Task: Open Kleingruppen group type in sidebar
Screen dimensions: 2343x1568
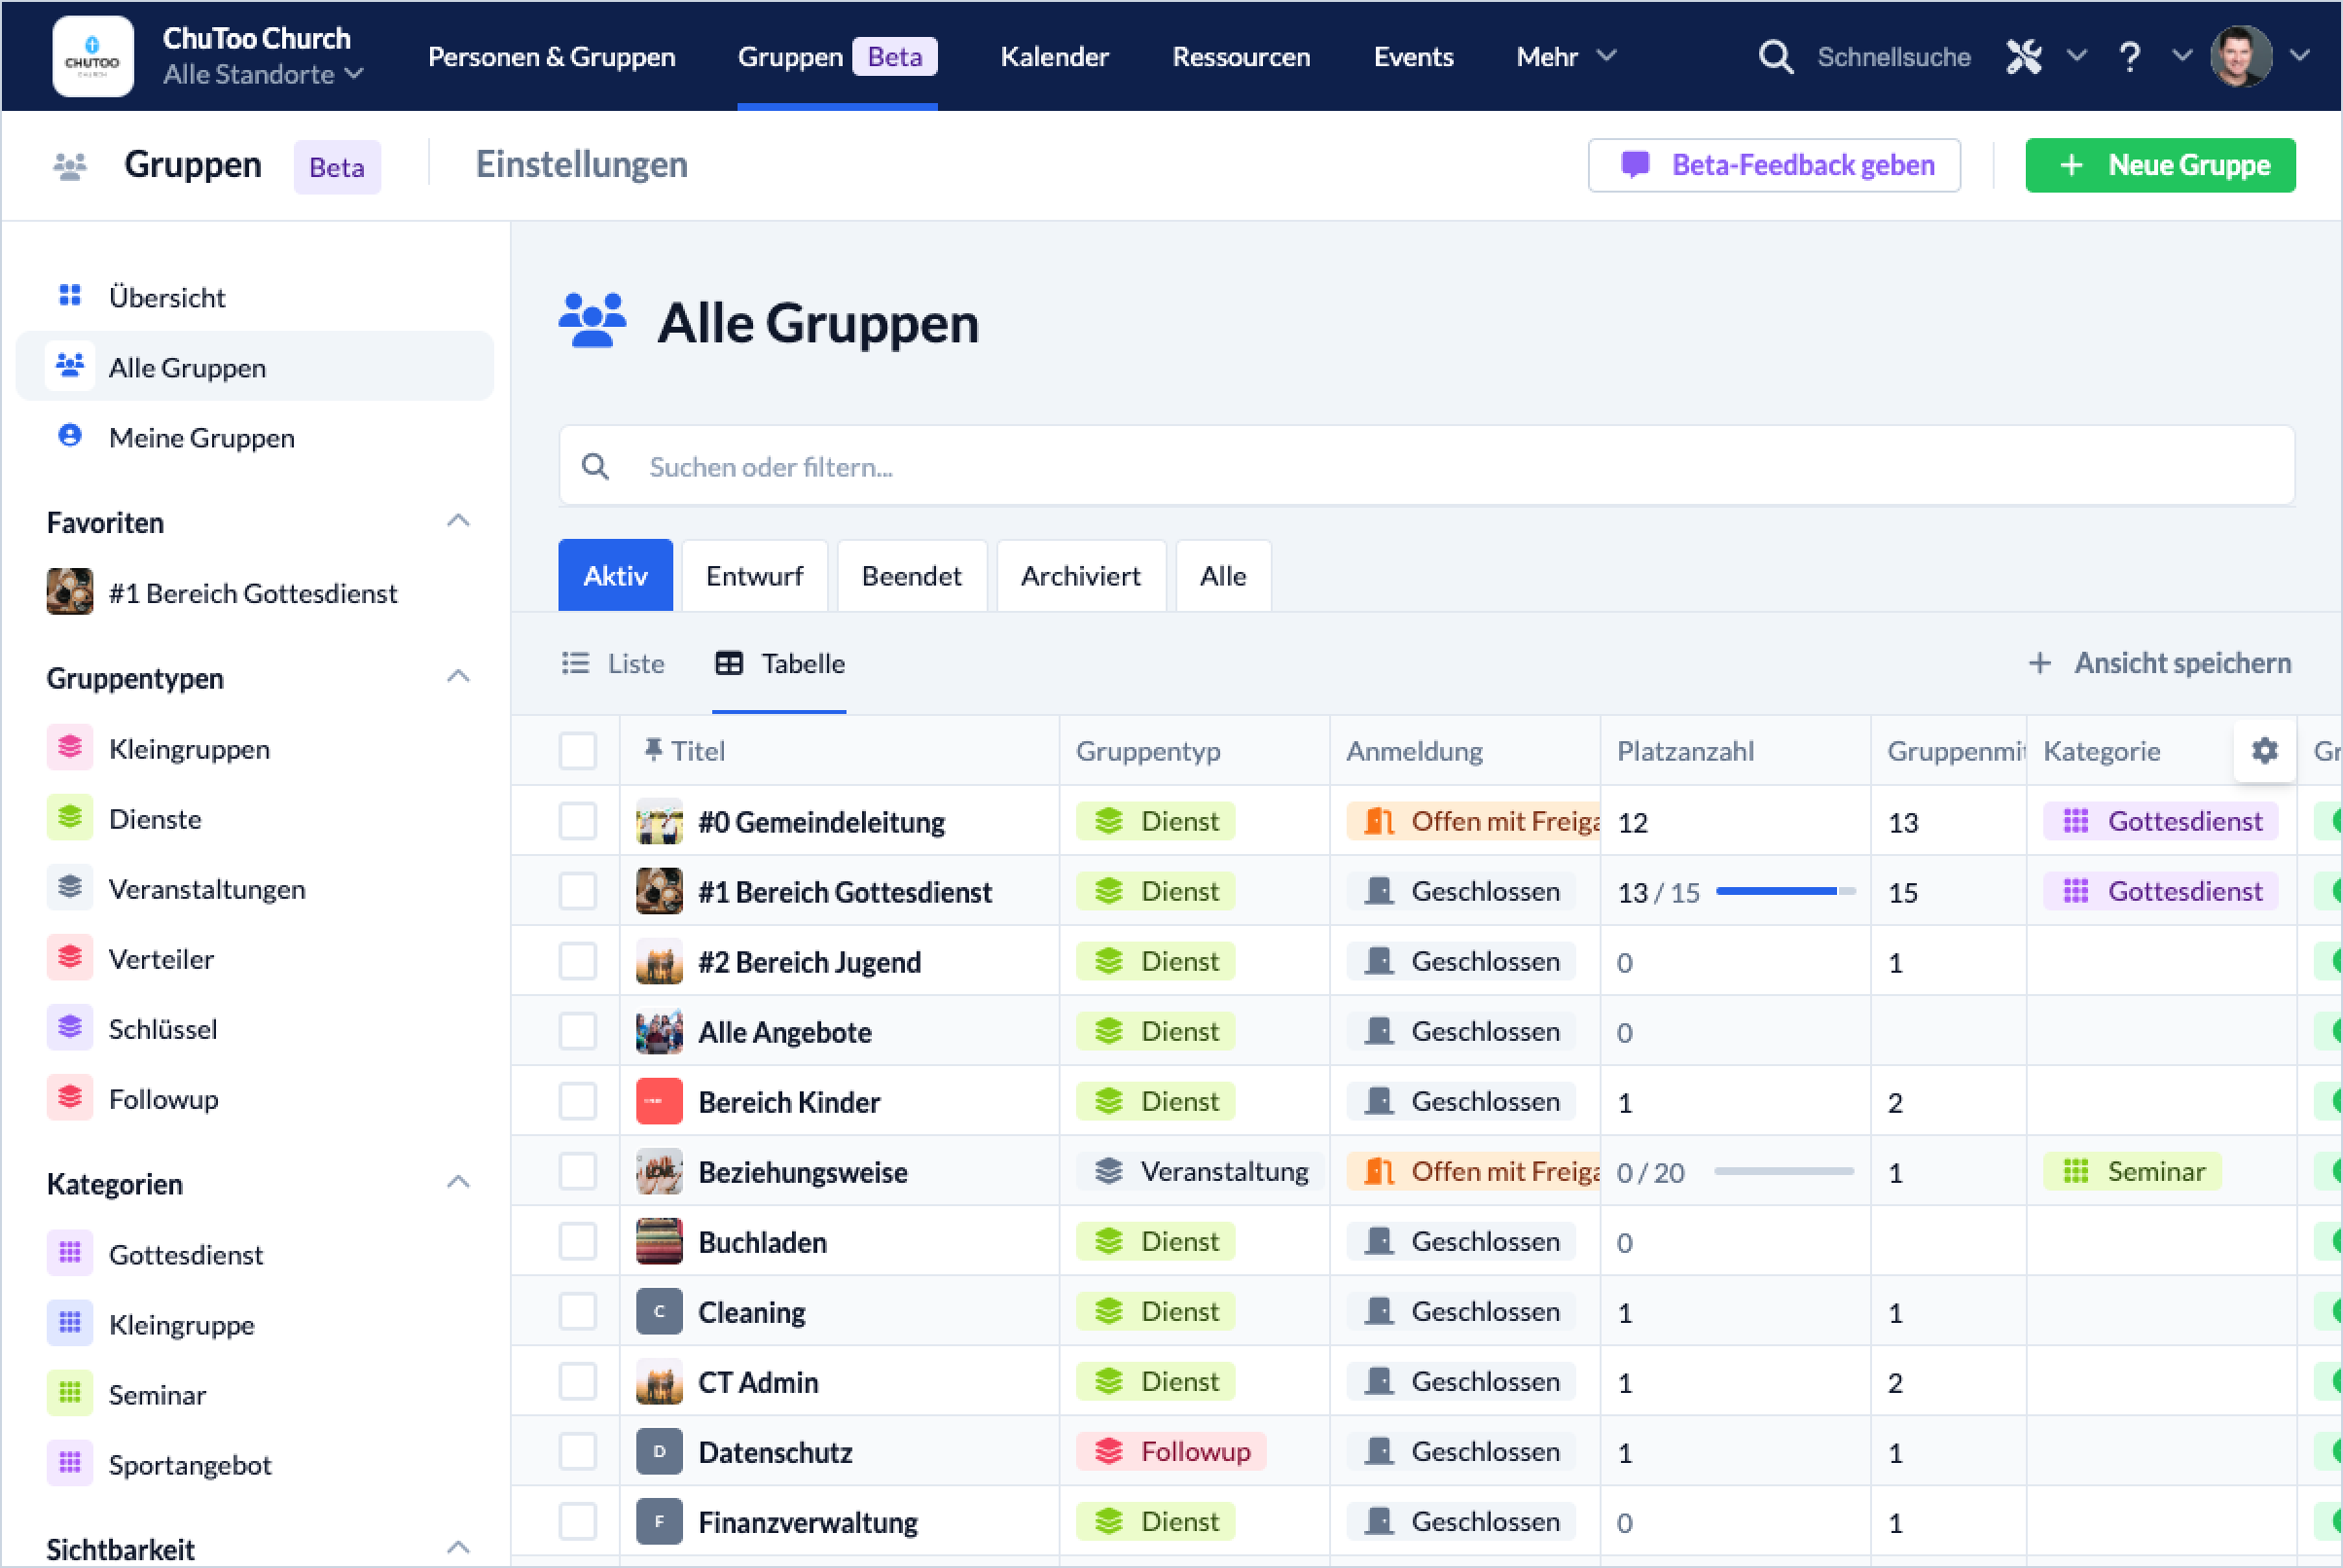Action: pyautogui.click(x=188, y=748)
